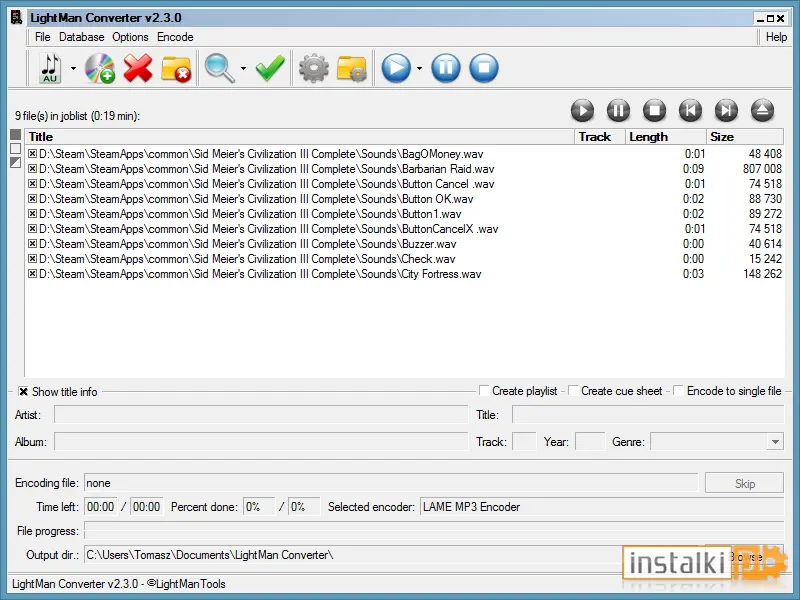
Task: Click the Encoding file 'none' field
Action: coord(391,483)
